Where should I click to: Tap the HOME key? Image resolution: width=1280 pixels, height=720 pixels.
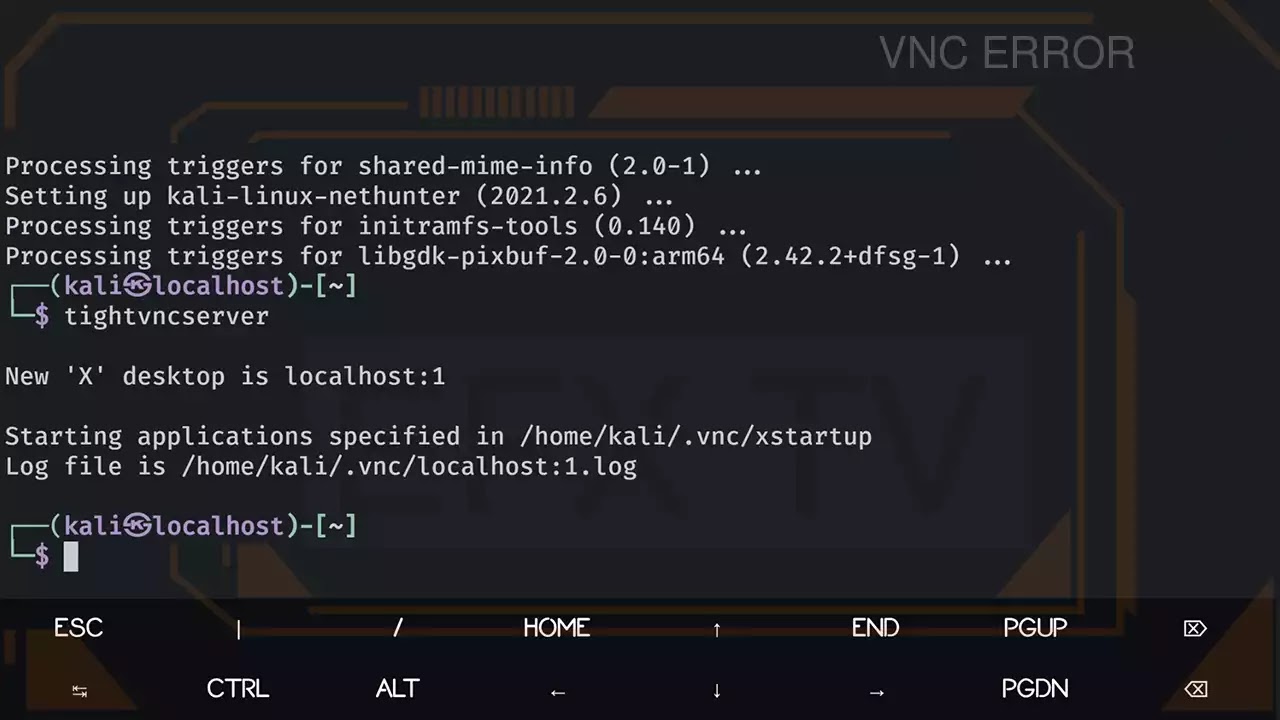pyautogui.click(x=557, y=628)
